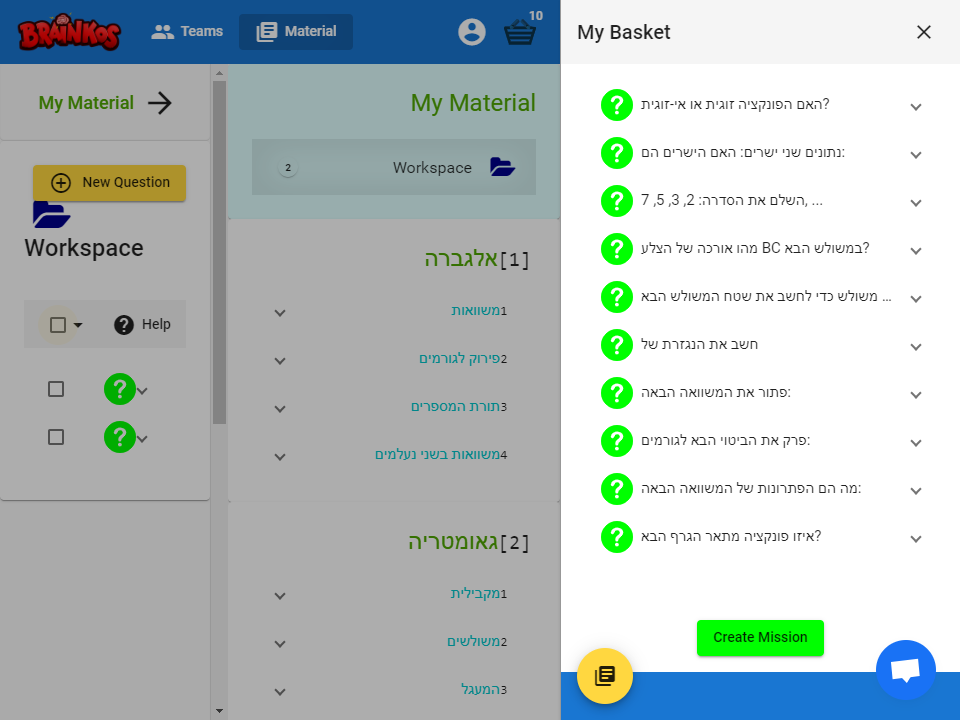
Task: Expand the מקבילית topic
Action: pyautogui.click(x=280, y=596)
